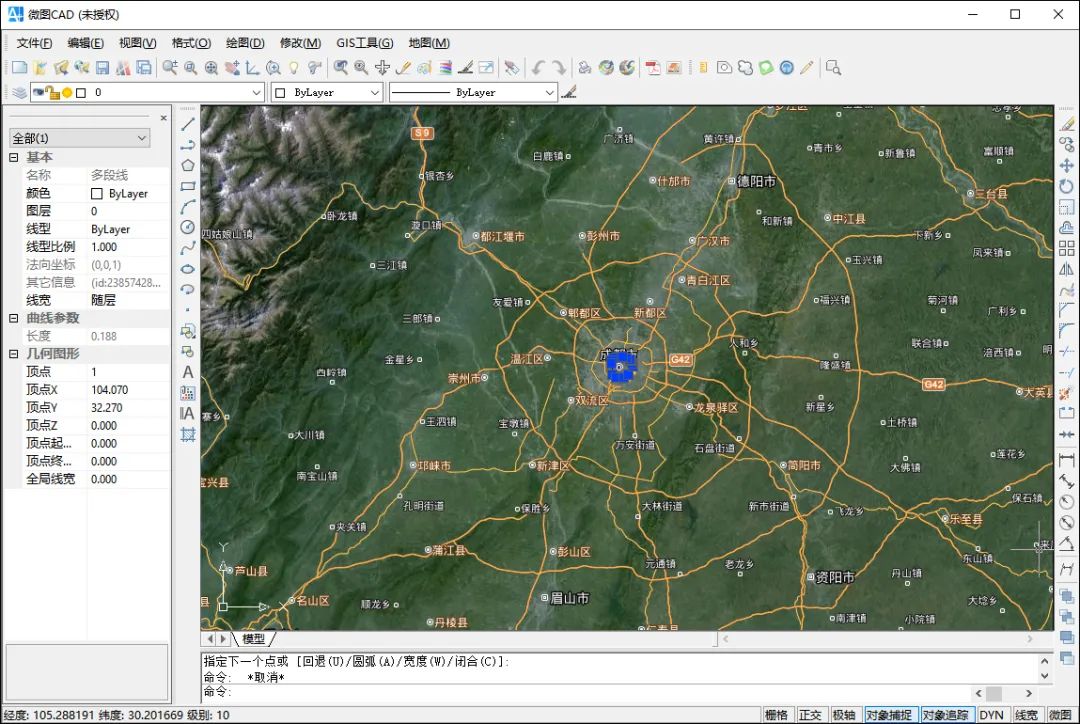This screenshot has width=1080, height=724.
Task: Toggle 对象追踪 object tracking in status bar
Action: (x=946, y=715)
